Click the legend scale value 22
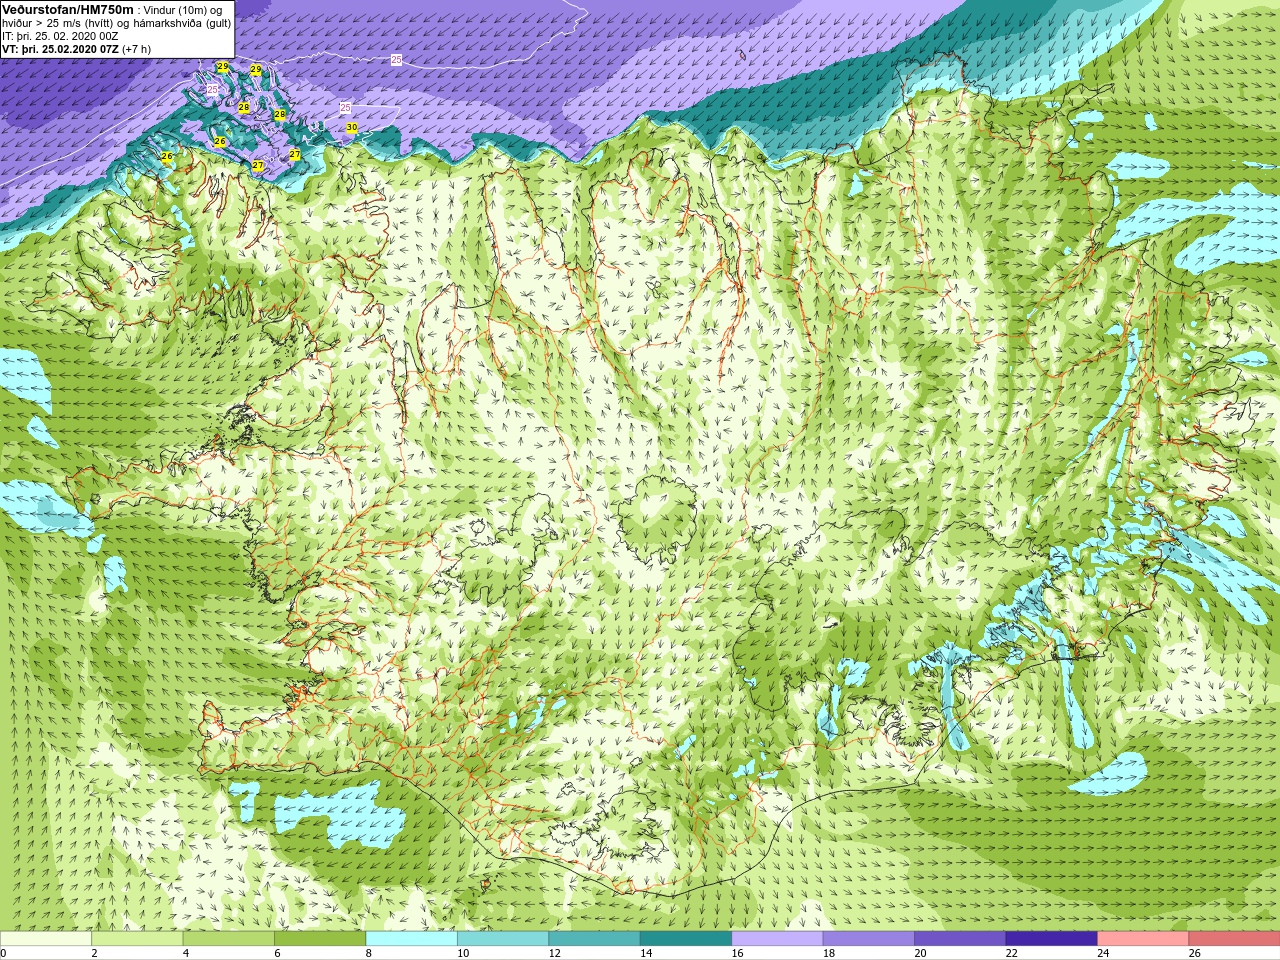 [1012, 953]
